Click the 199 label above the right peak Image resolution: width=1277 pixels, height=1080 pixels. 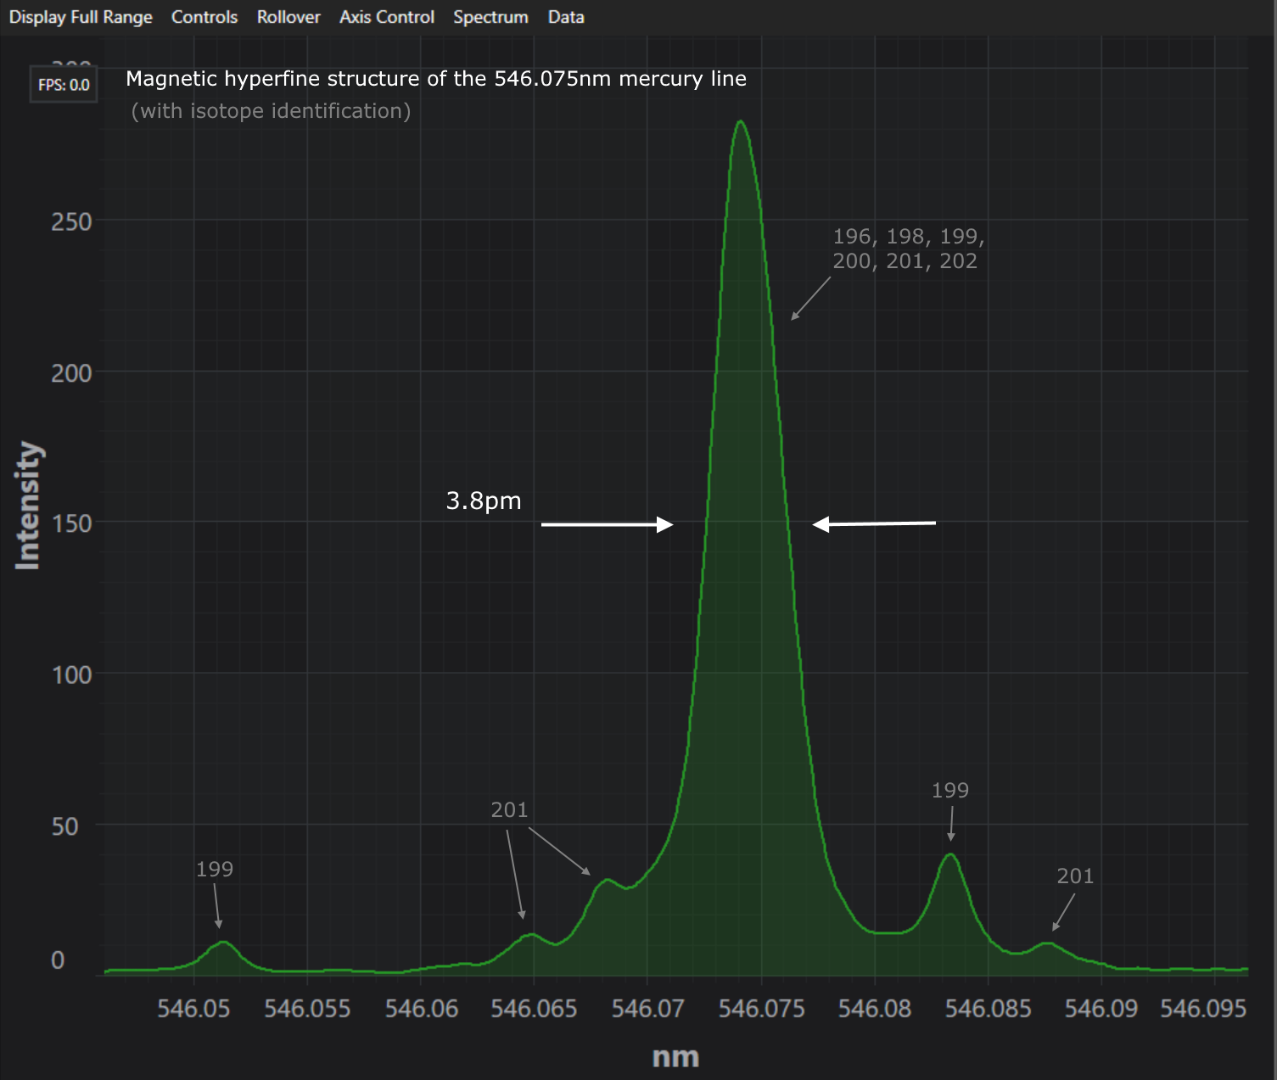(x=950, y=790)
